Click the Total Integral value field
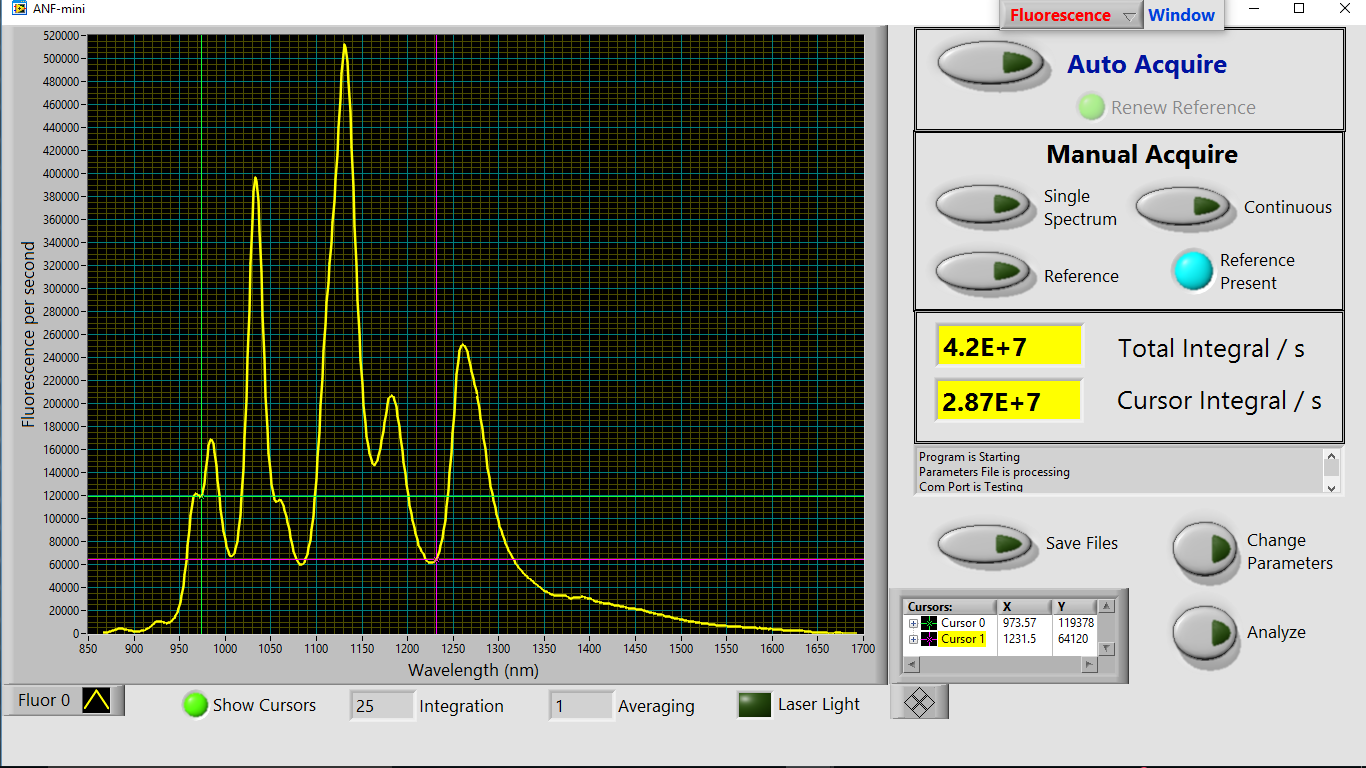 tap(1010, 346)
